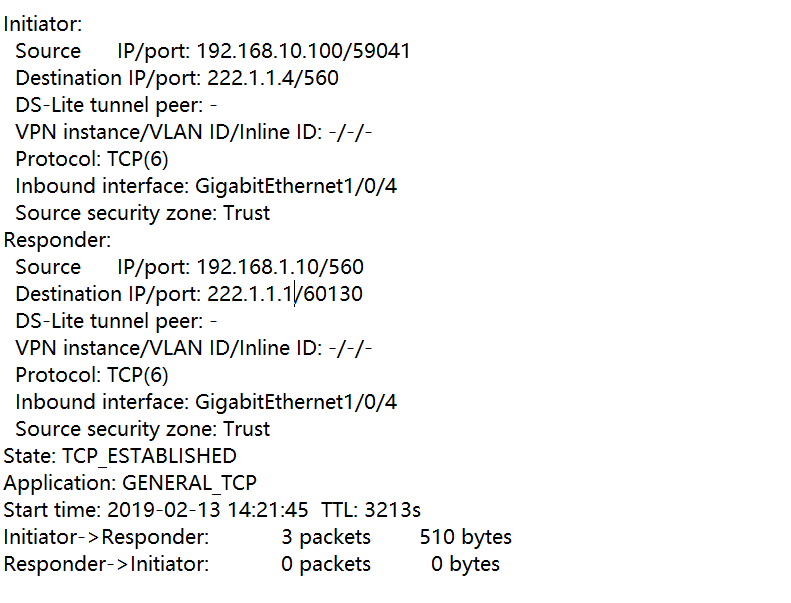Click the Responder source IP 192.168.1.10/560

pos(280,267)
